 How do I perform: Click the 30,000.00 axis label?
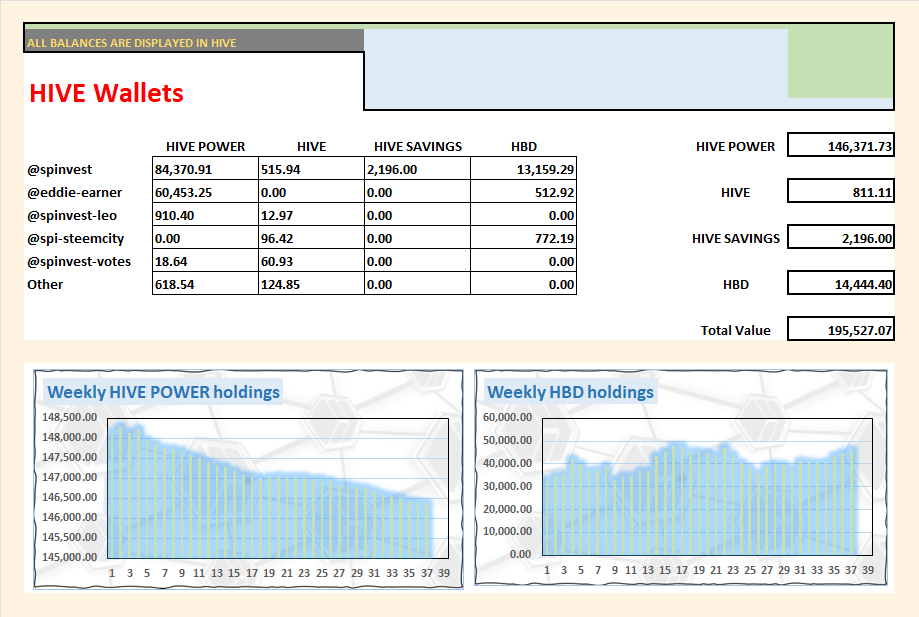click(508, 486)
